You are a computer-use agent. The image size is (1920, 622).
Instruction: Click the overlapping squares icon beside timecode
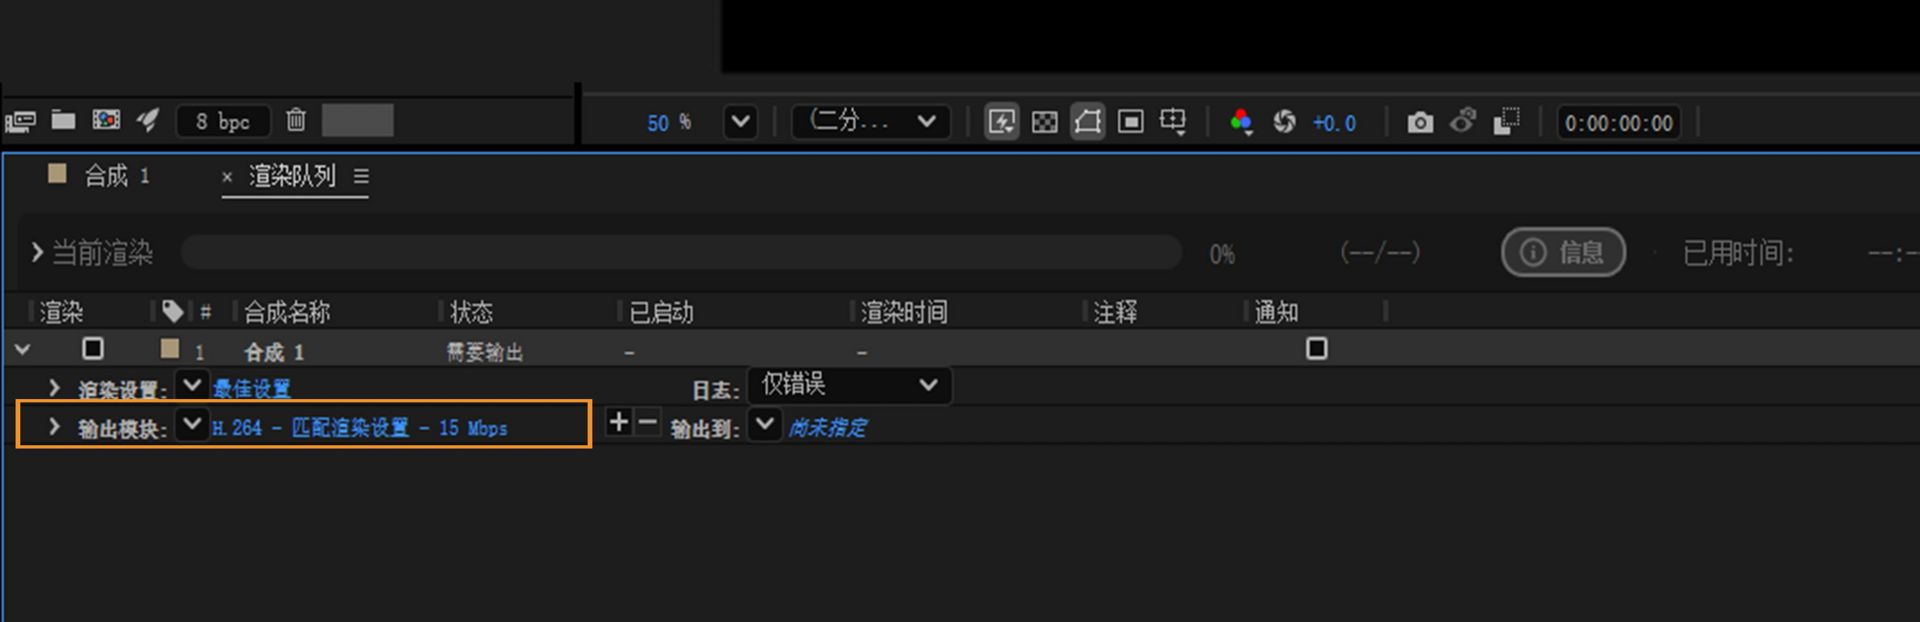tap(1506, 121)
